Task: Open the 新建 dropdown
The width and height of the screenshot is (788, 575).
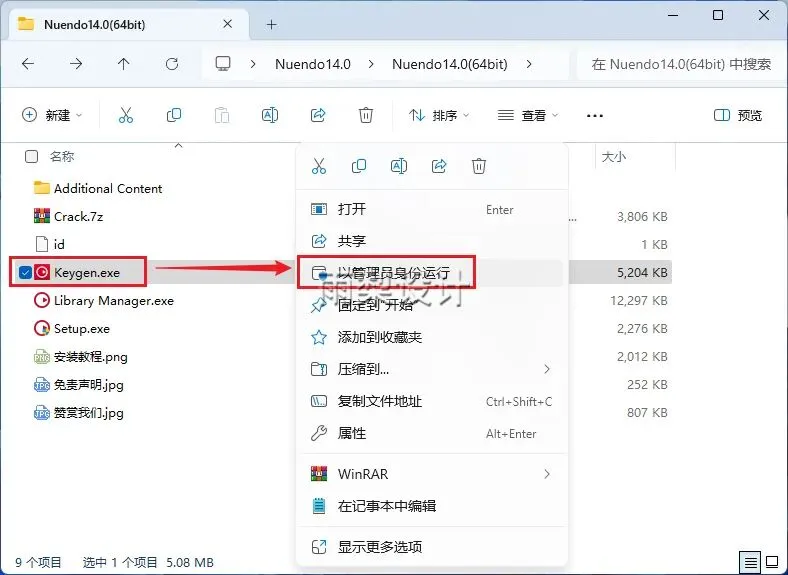Action: point(52,115)
